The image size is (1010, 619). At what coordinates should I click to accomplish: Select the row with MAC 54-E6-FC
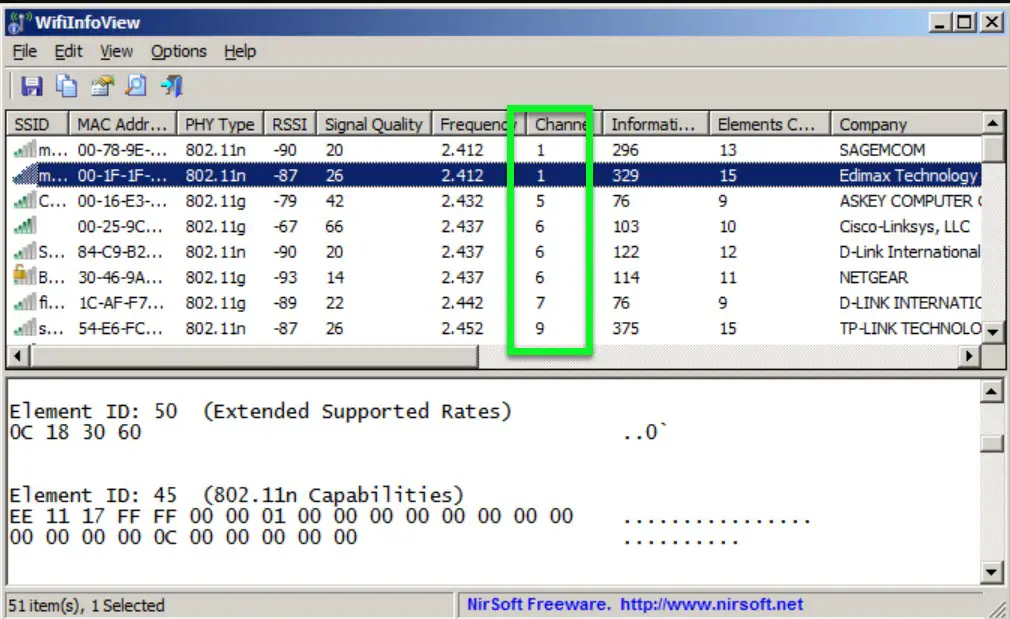494,329
